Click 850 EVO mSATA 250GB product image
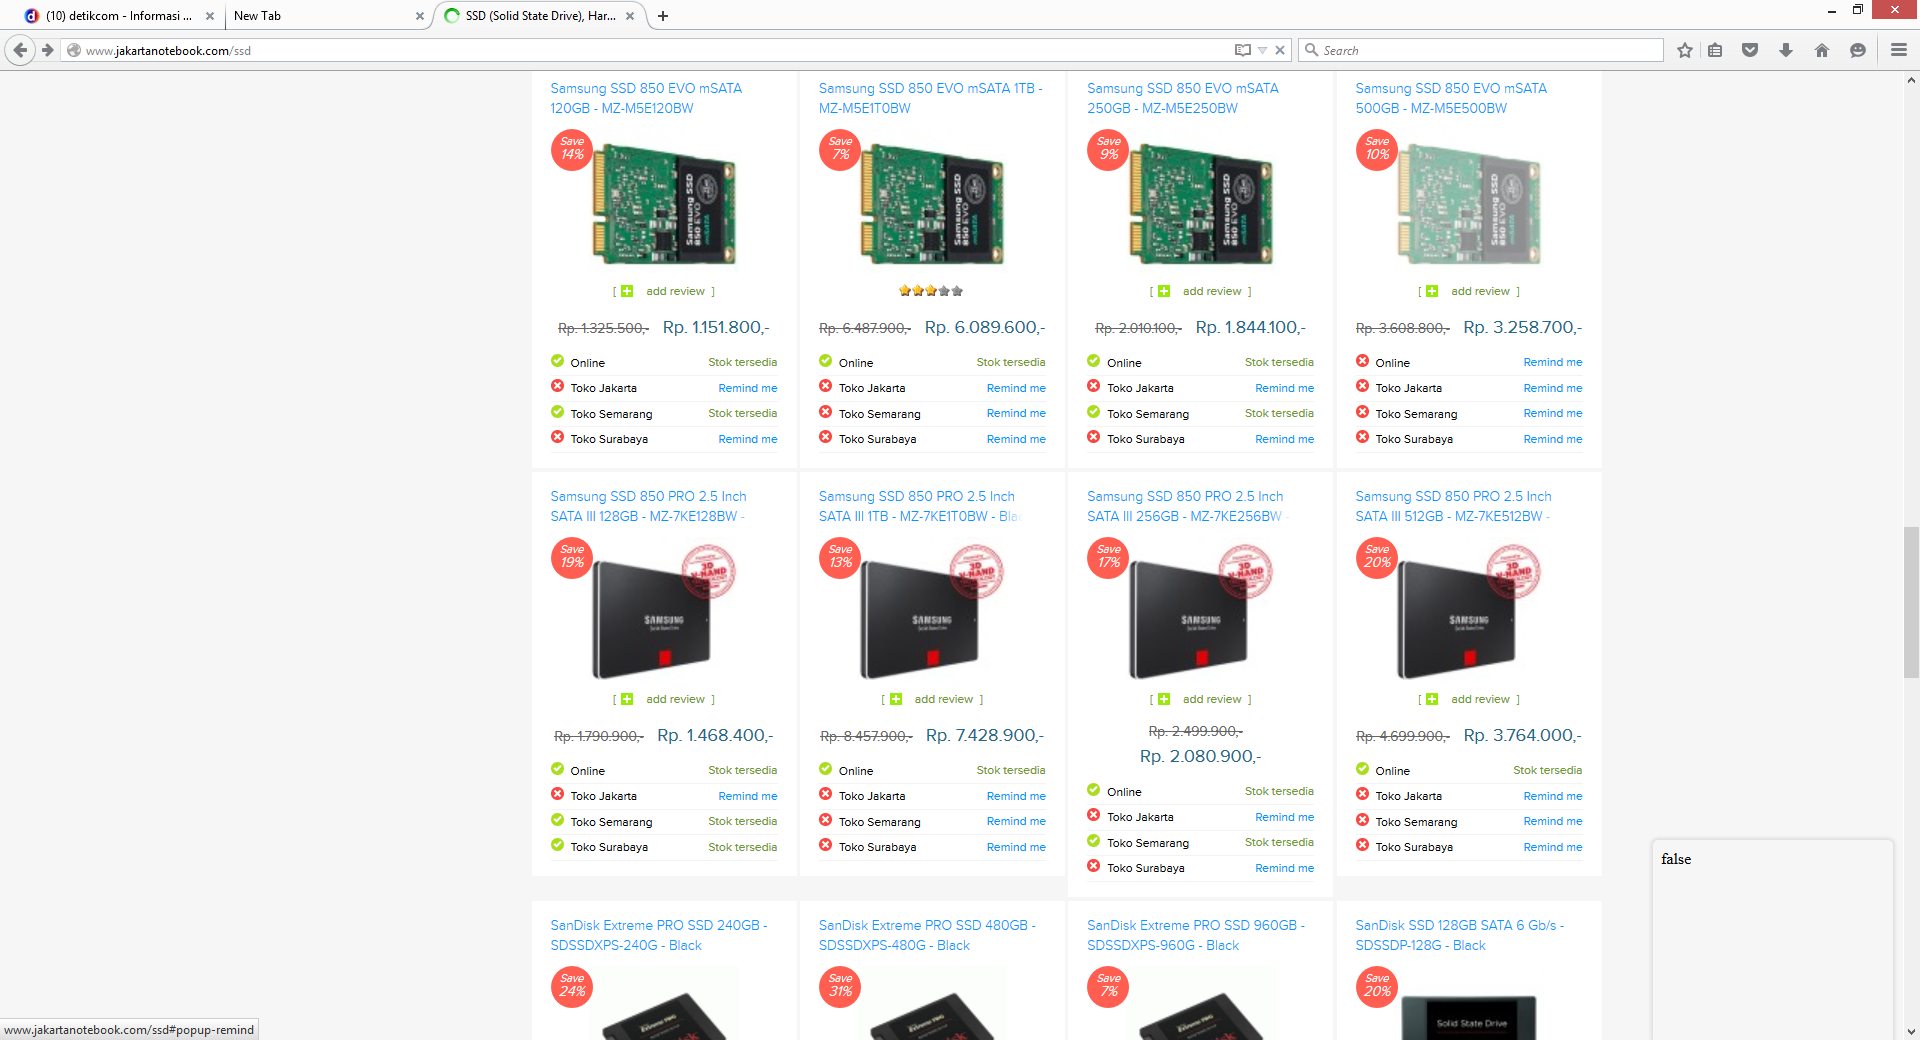The height and width of the screenshot is (1040, 1920). click(x=1201, y=204)
